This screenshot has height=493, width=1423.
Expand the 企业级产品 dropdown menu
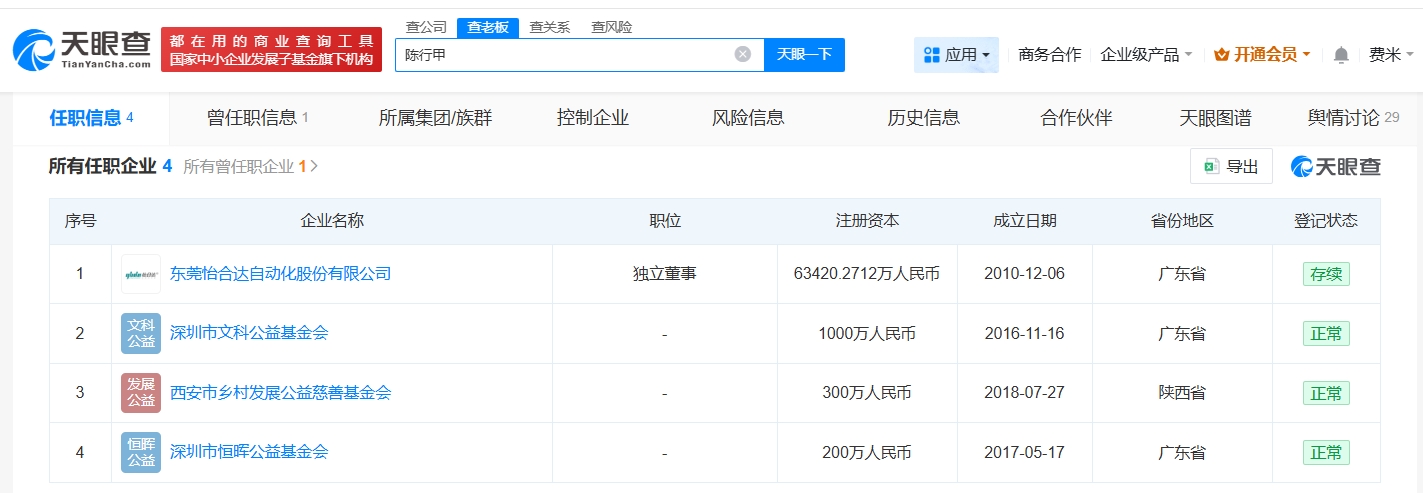point(1145,55)
